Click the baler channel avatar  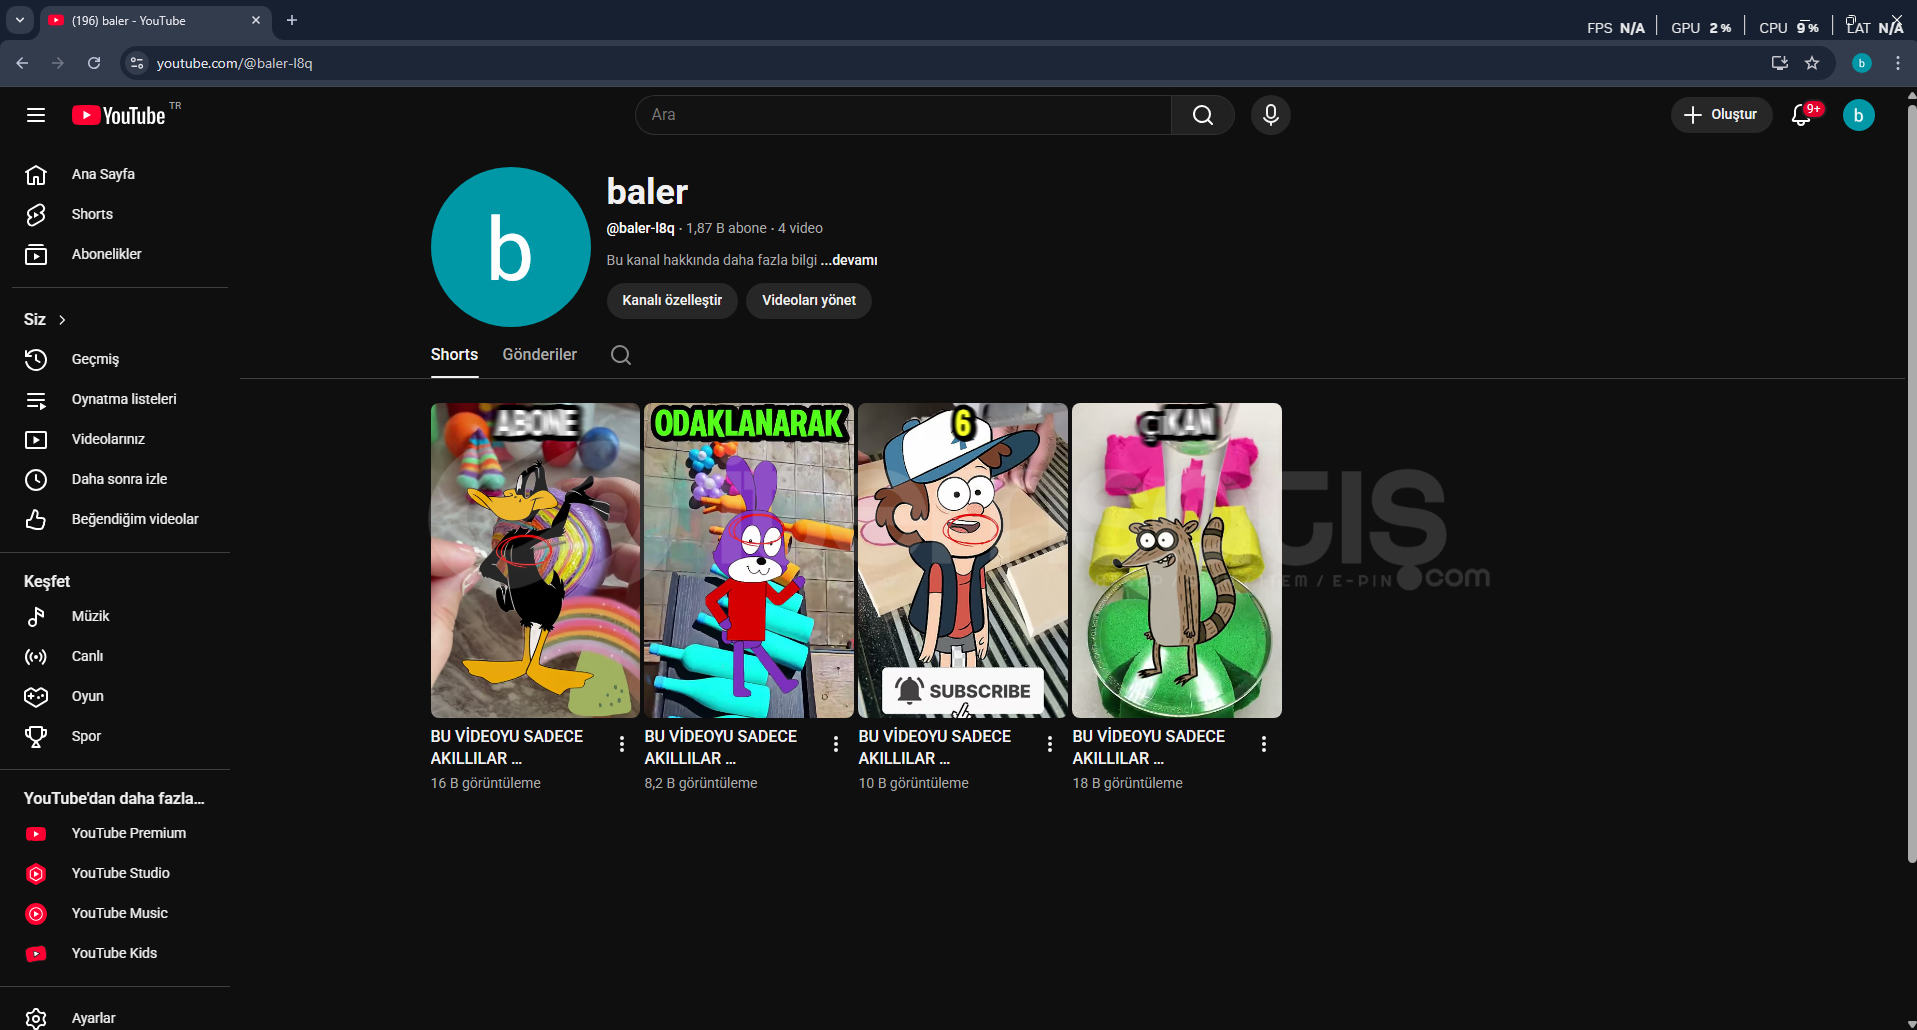pyautogui.click(x=511, y=247)
